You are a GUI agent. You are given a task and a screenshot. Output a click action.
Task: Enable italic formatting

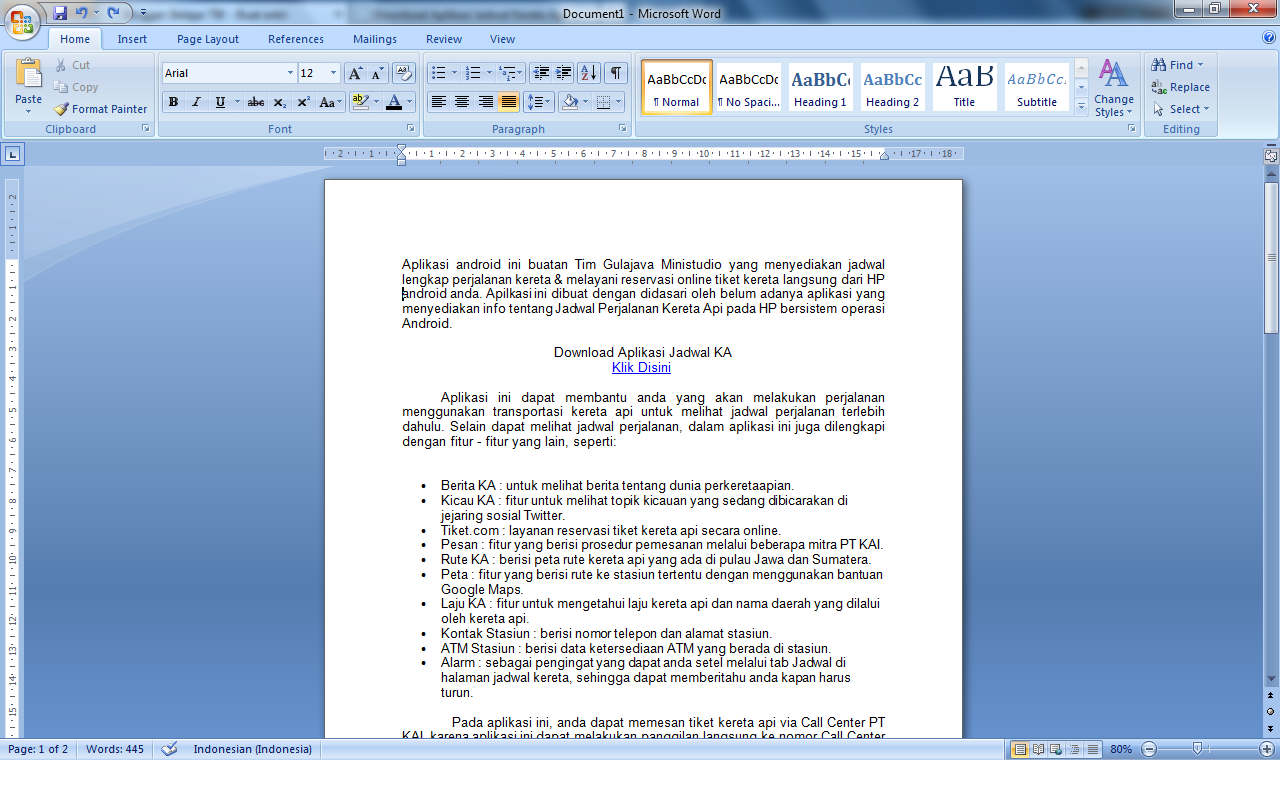pos(194,102)
